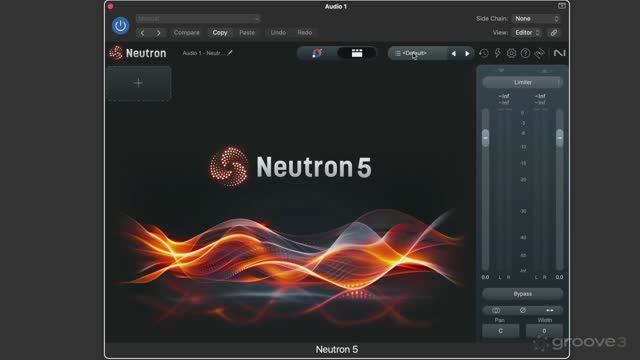Click the Pan value field showing C

501,331
